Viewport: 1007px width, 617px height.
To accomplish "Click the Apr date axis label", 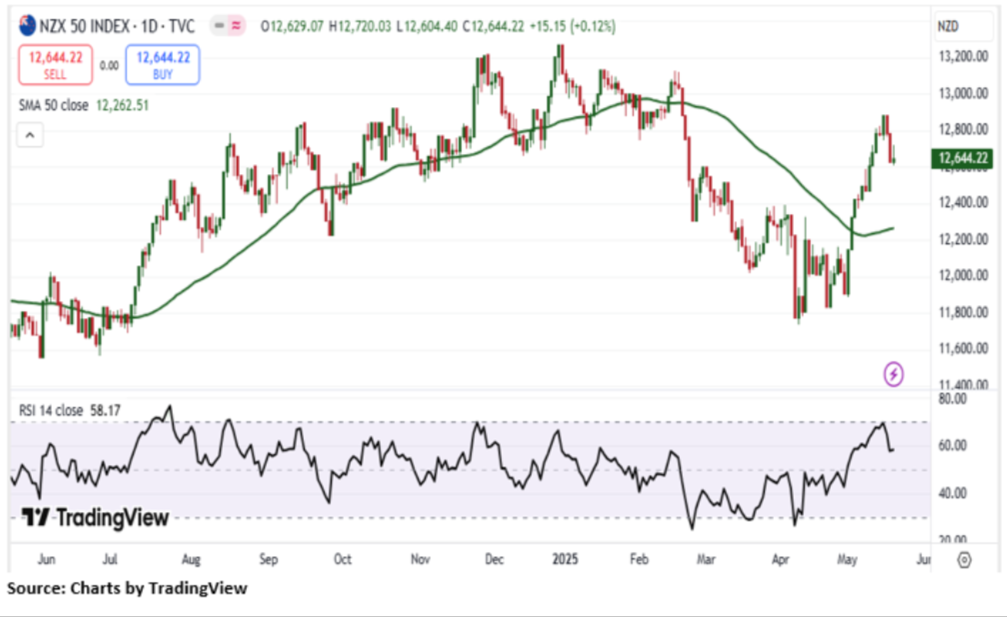I will 780,559.
